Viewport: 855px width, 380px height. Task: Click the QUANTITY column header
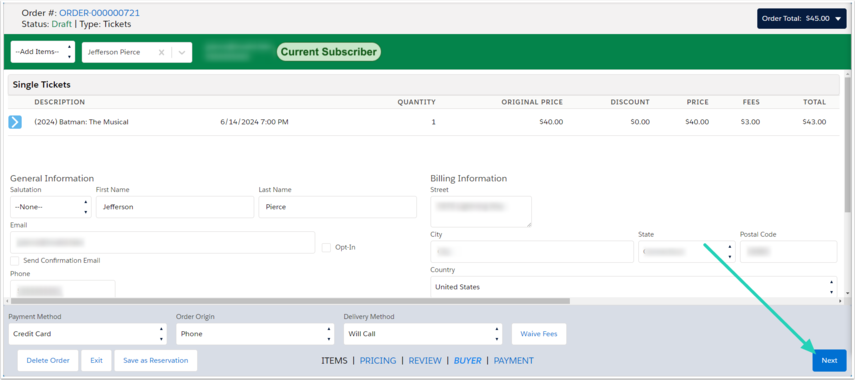click(x=416, y=102)
